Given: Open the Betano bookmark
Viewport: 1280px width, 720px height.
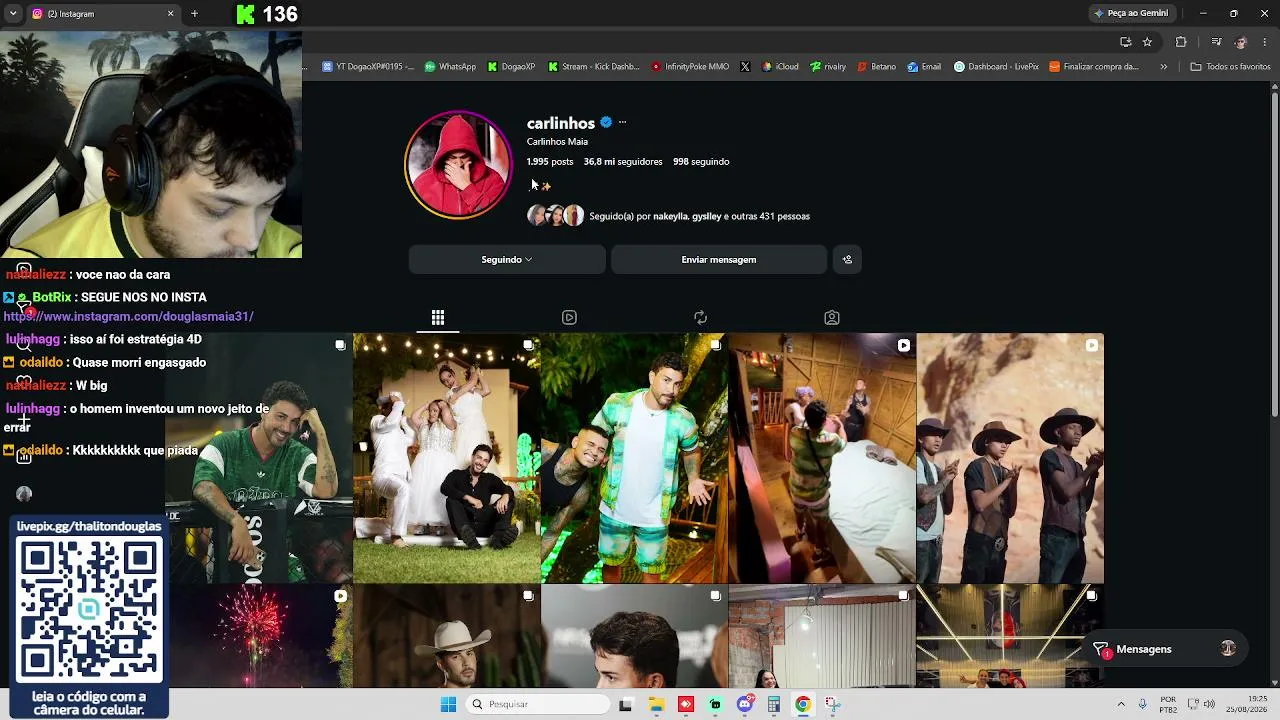Looking at the screenshot, I should 876,67.
